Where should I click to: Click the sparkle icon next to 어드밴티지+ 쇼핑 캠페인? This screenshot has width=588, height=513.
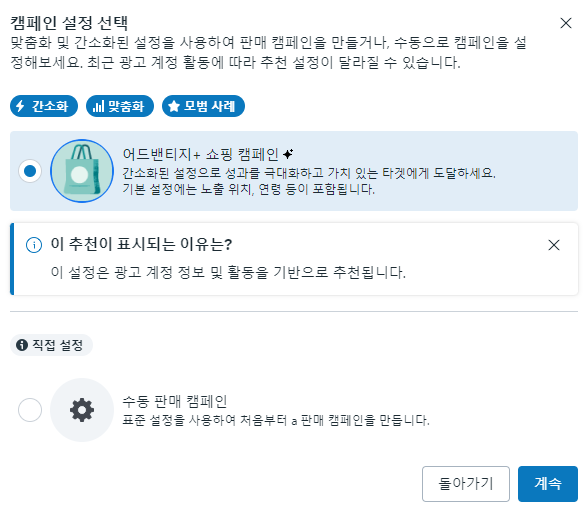click(288, 154)
